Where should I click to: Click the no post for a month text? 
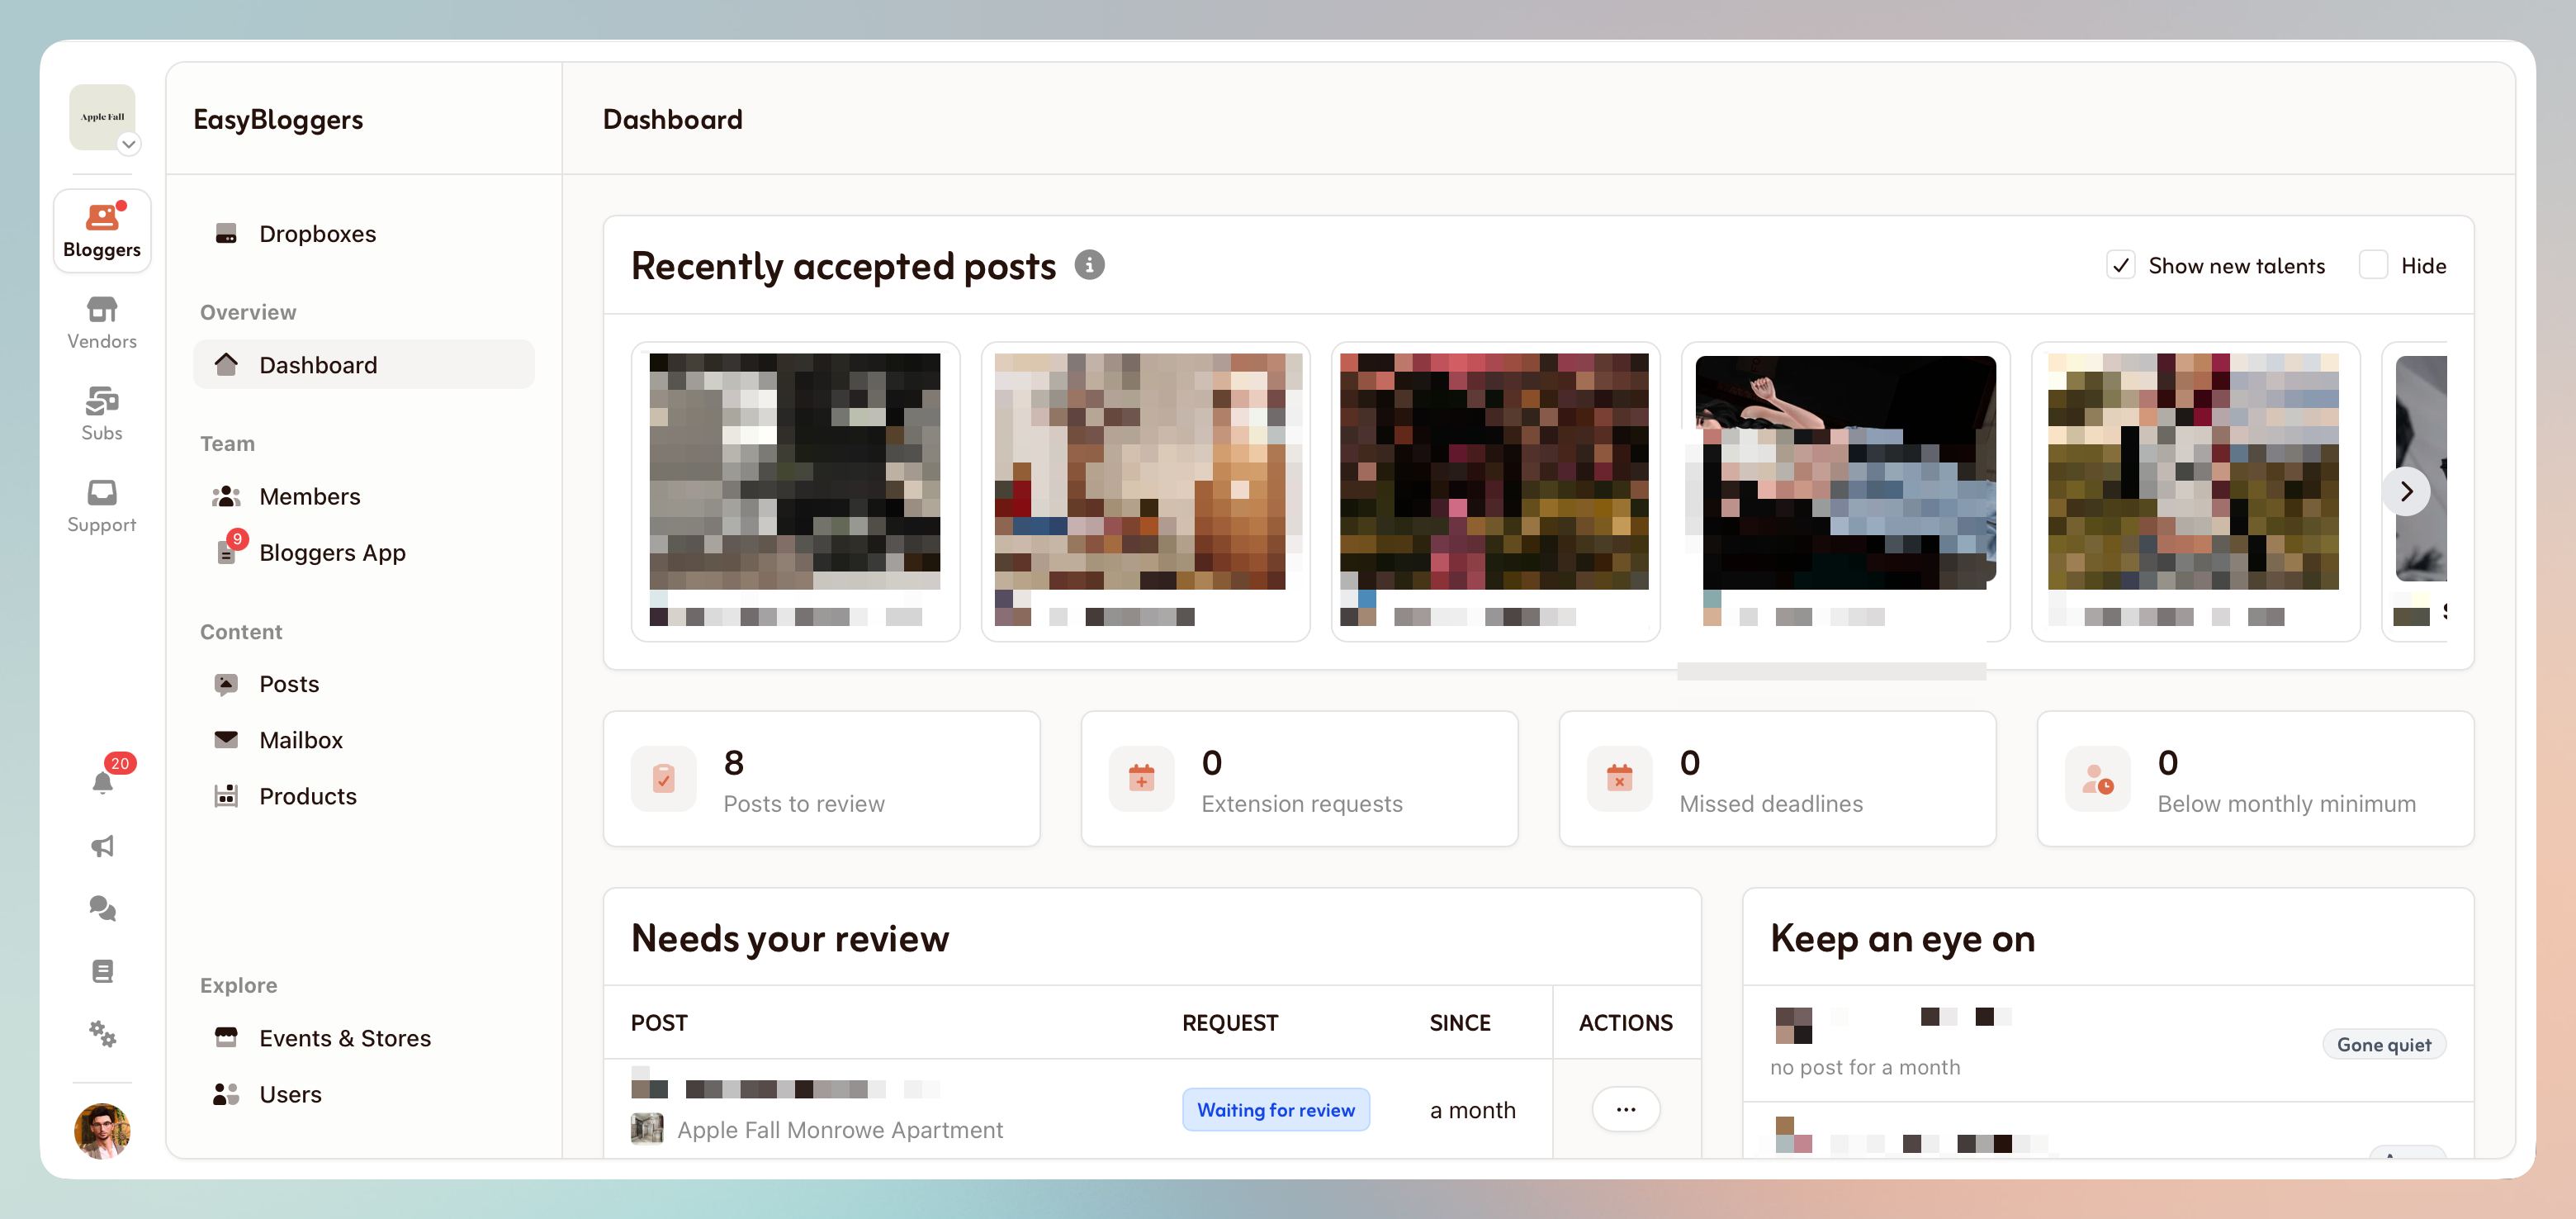1864,1067
